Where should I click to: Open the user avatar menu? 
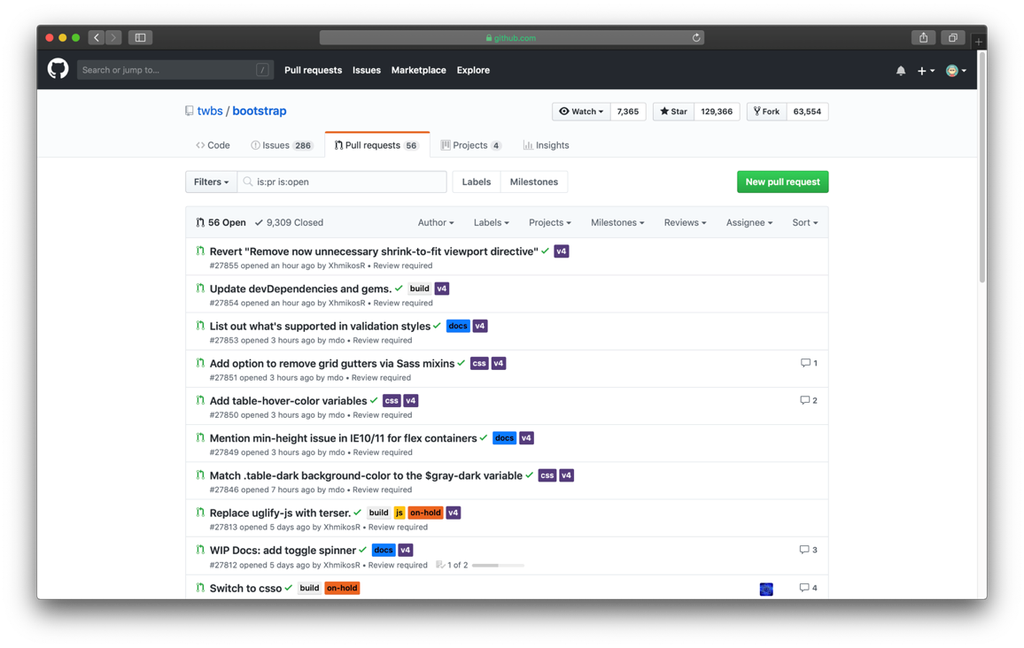click(x=955, y=71)
